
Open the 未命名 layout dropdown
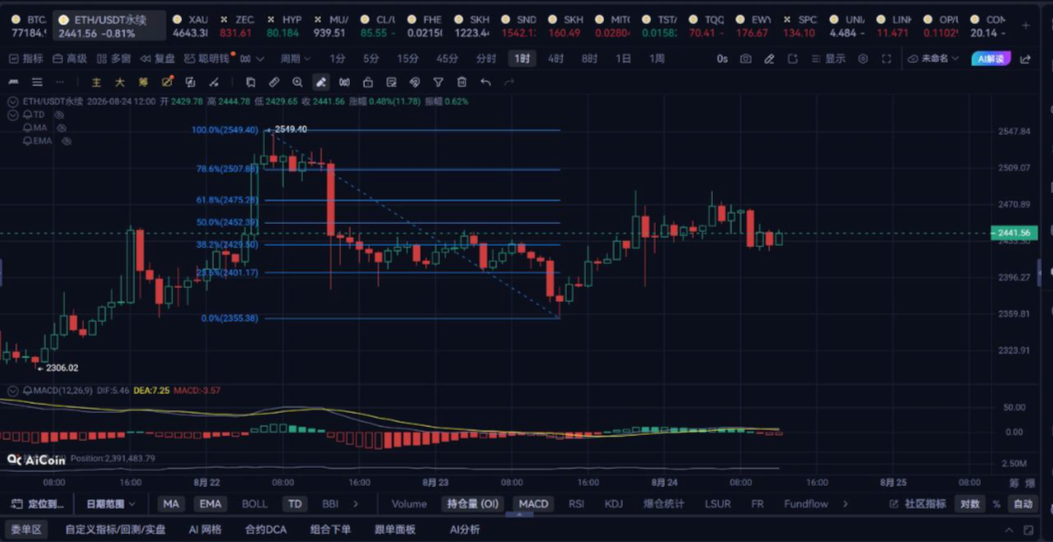click(x=933, y=59)
